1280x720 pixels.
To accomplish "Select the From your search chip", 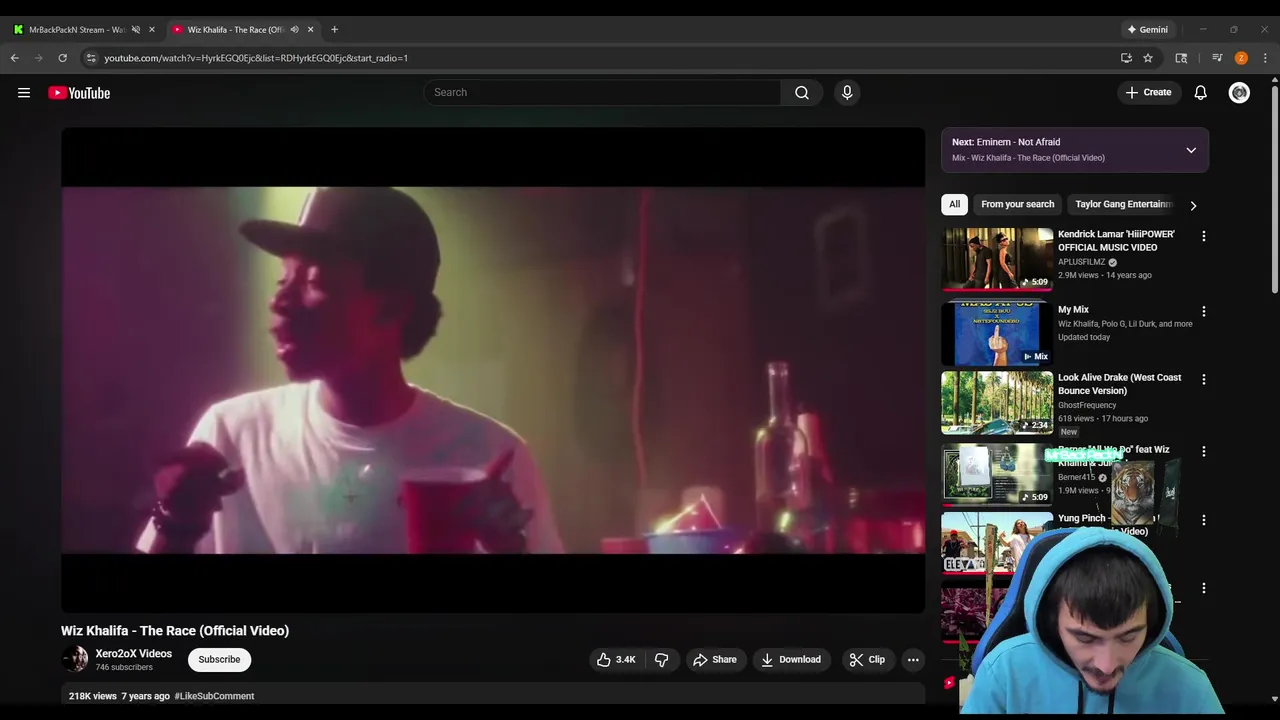I will (1017, 204).
